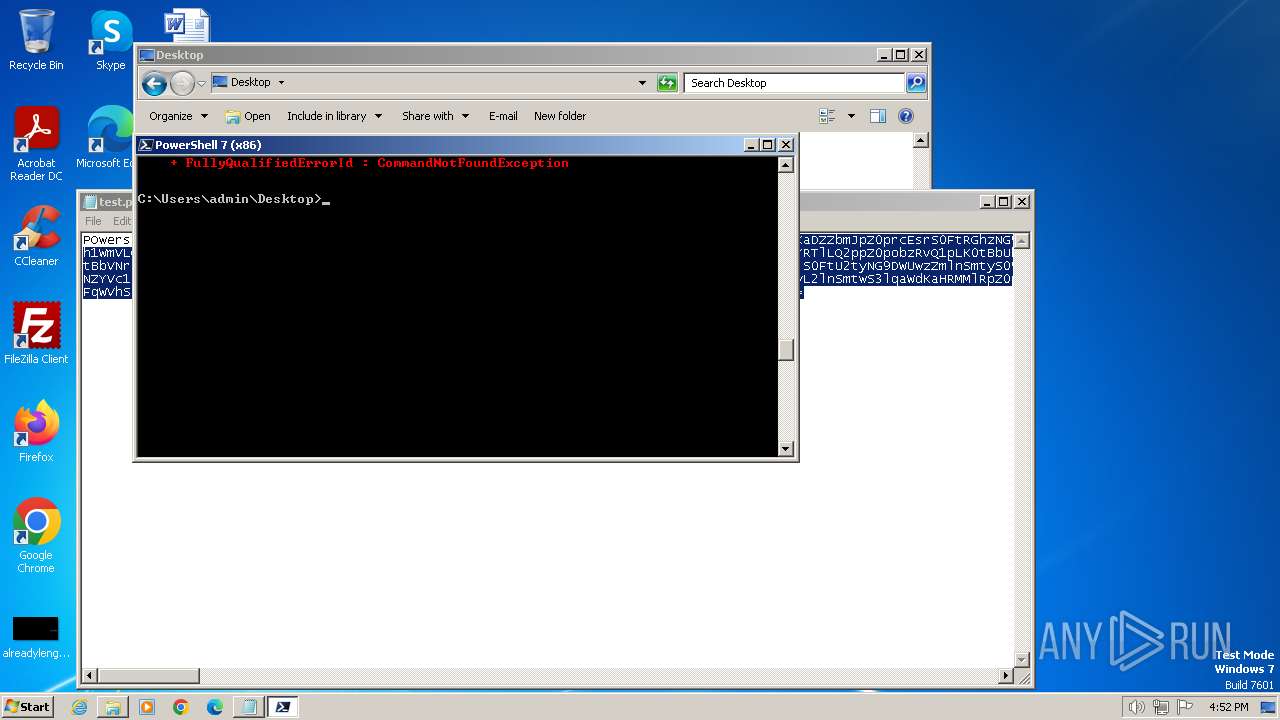Open the Start menu
The image size is (1280, 720).
28,707
